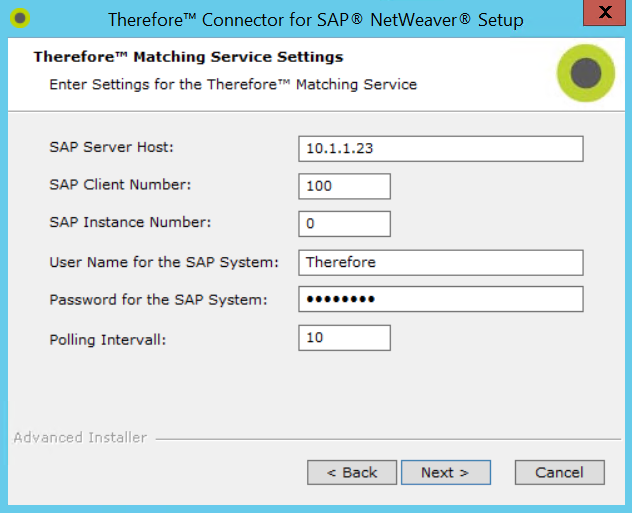Viewport: 632px width, 513px height.
Task: Focus the SAP Instance Number field
Action: tap(344, 224)
